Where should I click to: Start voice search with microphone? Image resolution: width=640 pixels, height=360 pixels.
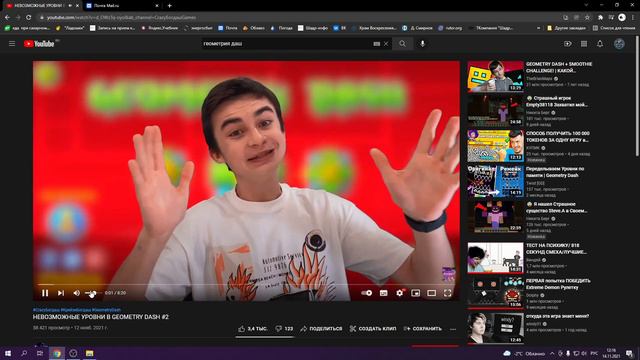[422, 44]
